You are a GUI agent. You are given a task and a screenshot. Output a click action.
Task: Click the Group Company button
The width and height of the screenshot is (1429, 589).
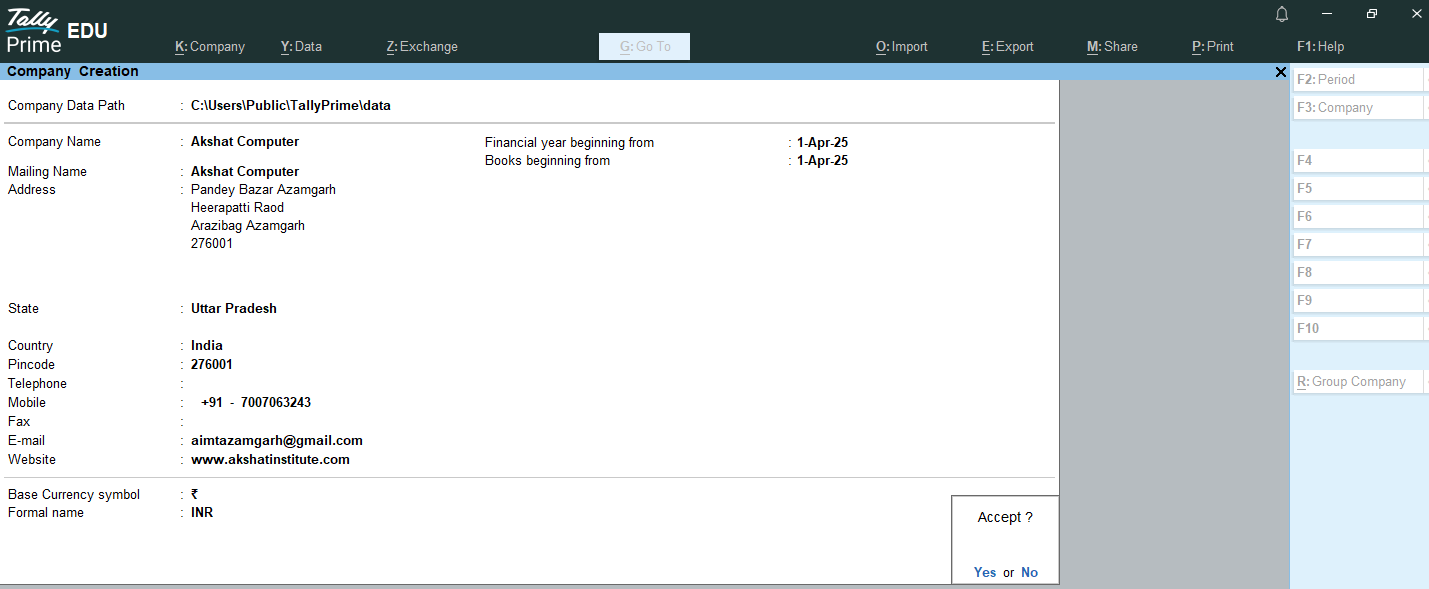(1356, 382)
